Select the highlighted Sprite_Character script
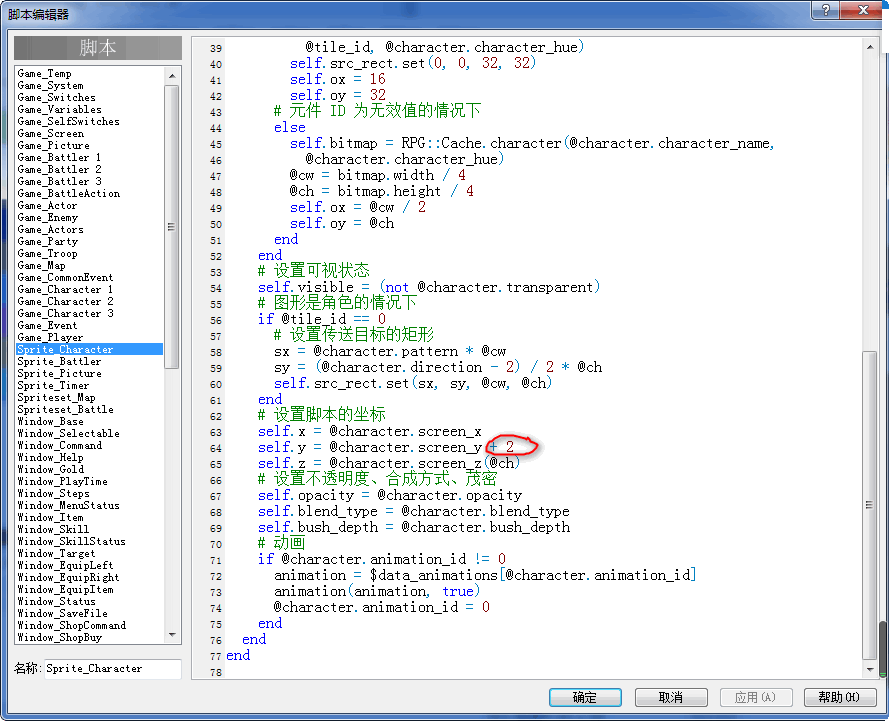Image resolution: width=889 pixels, height=721 pixels. (x=90, y=349)
